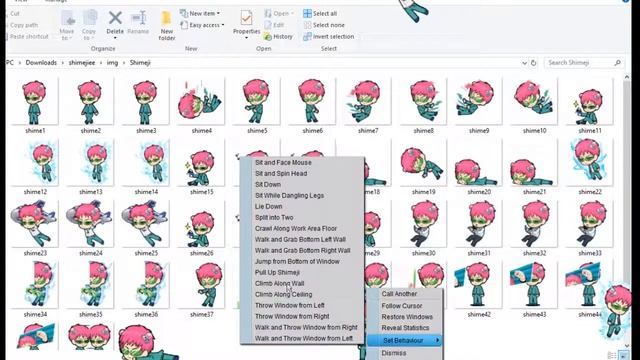Navigate to img in breadcrumb
This screenshot has width=640, height=360.
(112, 63)
